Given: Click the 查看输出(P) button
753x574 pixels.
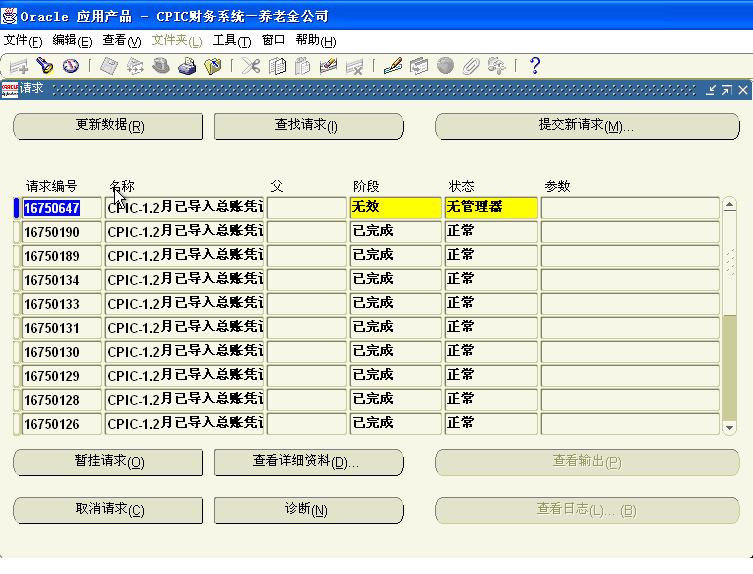Looking at the screenshot, I should tap(587, 462).
